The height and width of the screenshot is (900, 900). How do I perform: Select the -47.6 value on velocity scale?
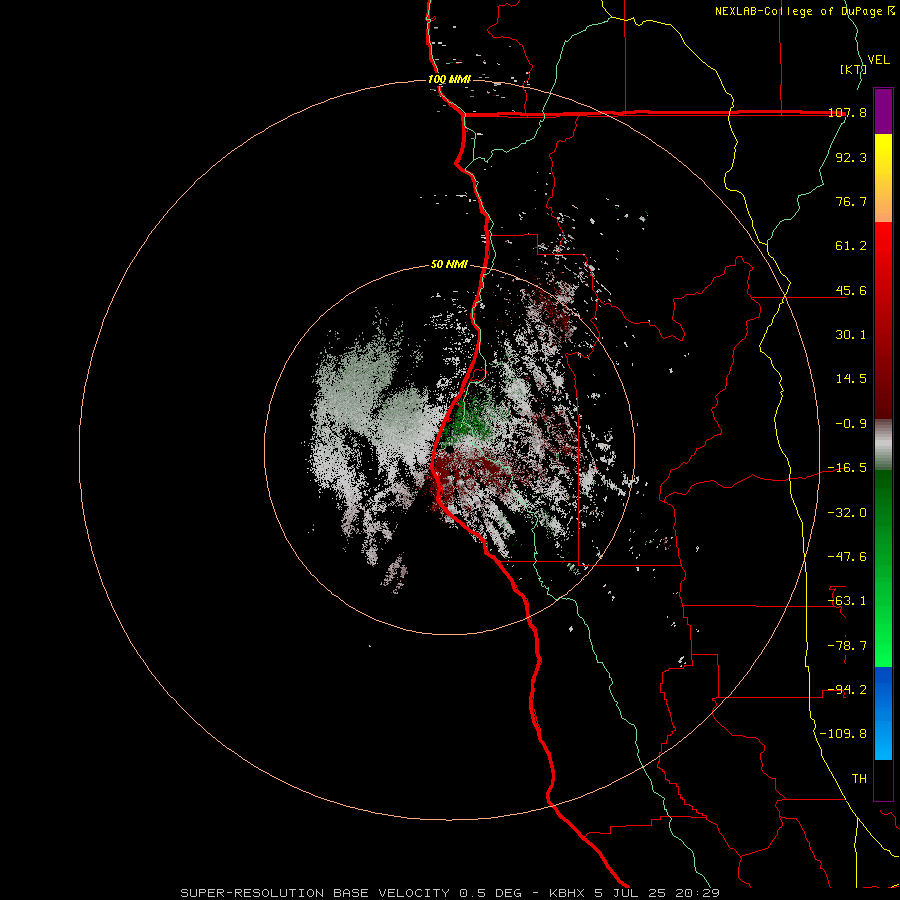[x=847, y=557]
